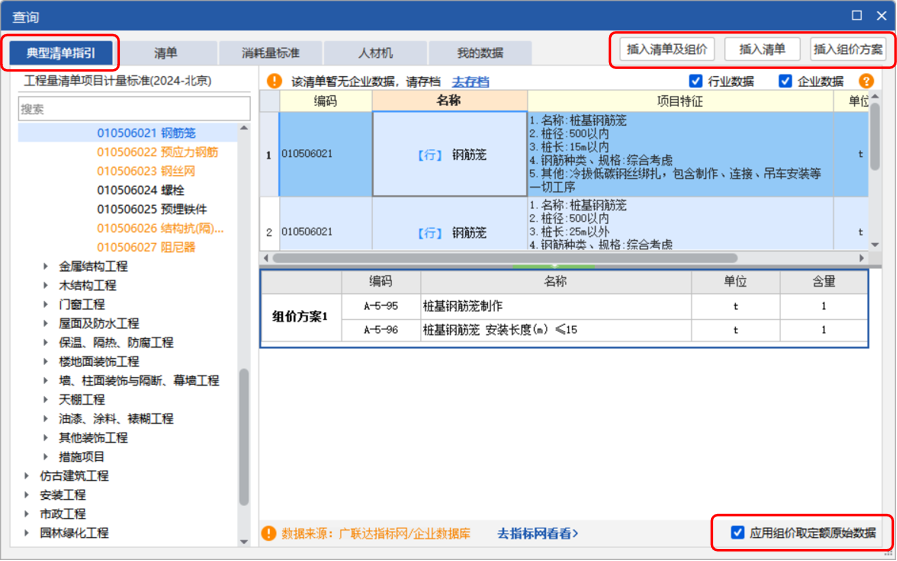Click the 组价方案1 cell
This screenshot has height=561, width=897.
301,317
